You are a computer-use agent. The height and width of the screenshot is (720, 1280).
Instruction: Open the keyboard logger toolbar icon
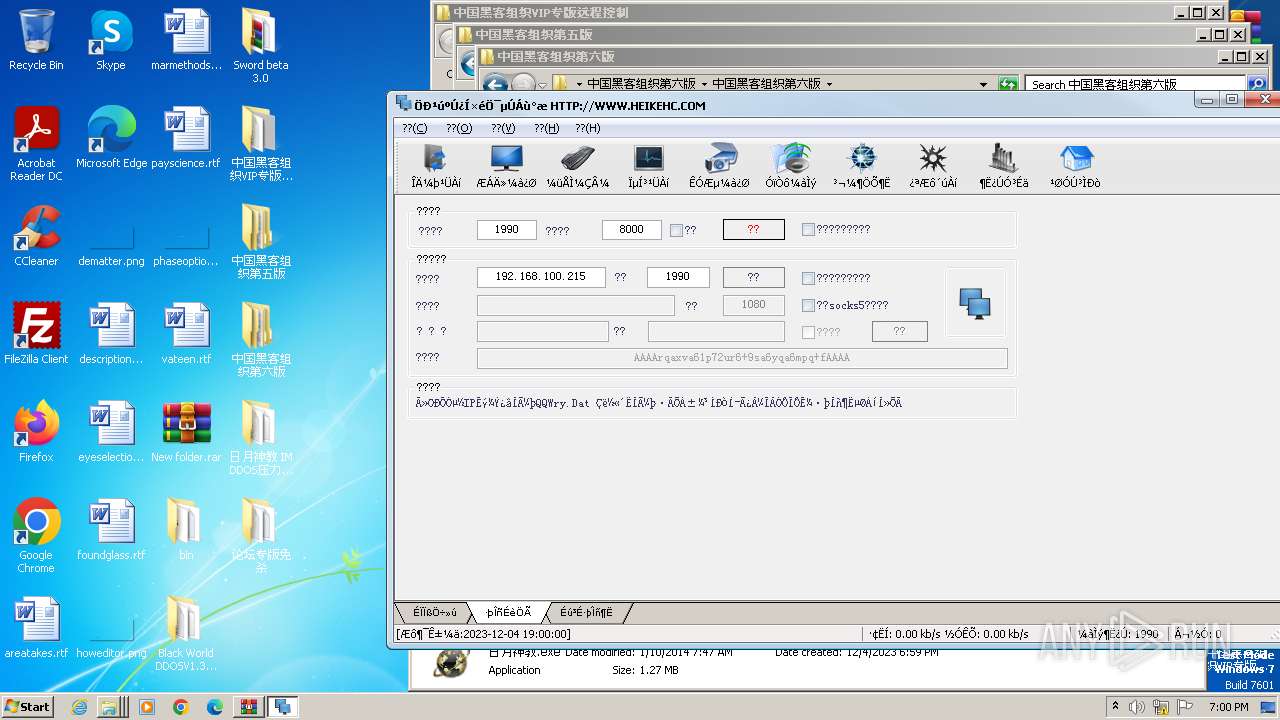577,165
